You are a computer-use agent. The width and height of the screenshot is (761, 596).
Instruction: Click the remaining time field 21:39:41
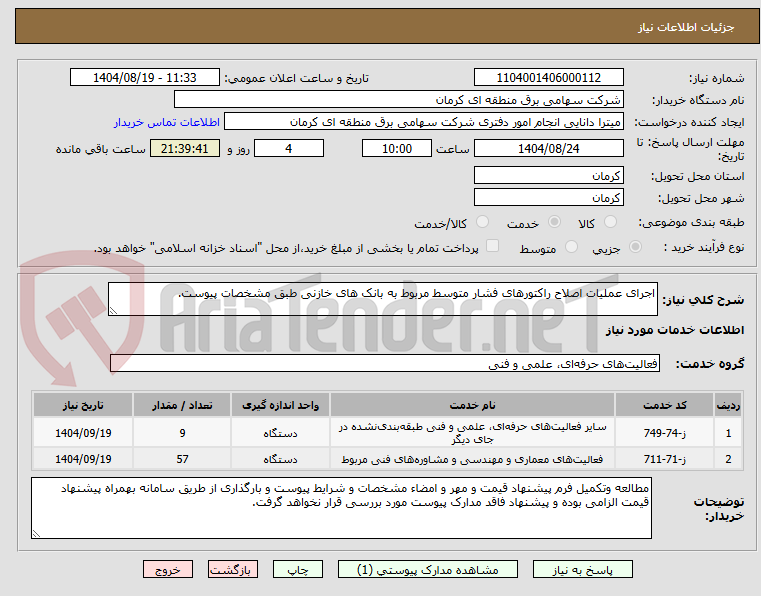coord(184,148)
